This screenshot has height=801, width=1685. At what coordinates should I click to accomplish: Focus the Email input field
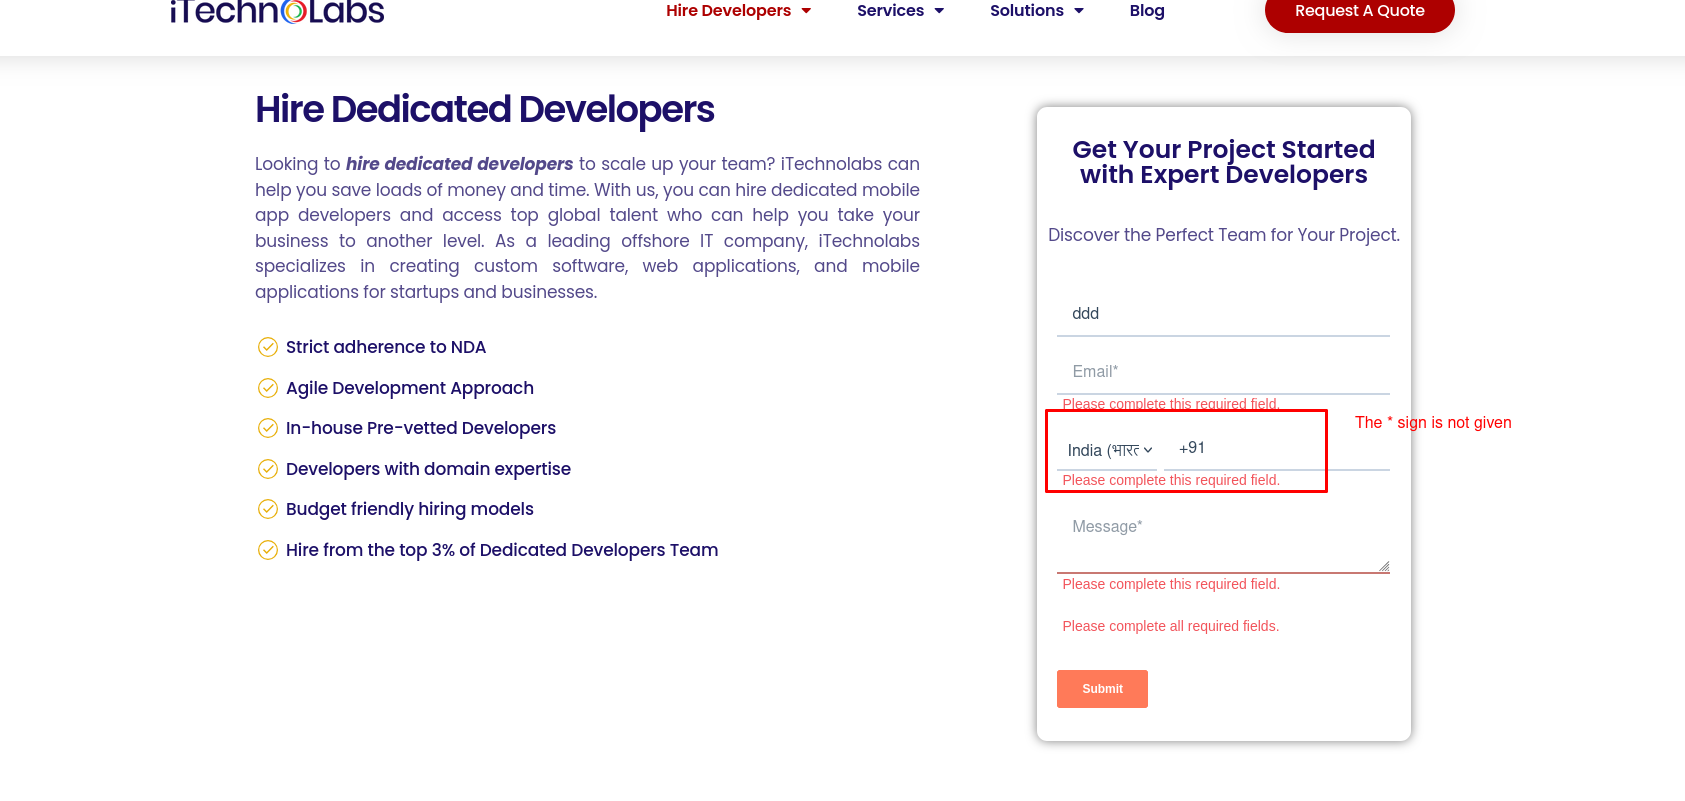pos(1223,372)
